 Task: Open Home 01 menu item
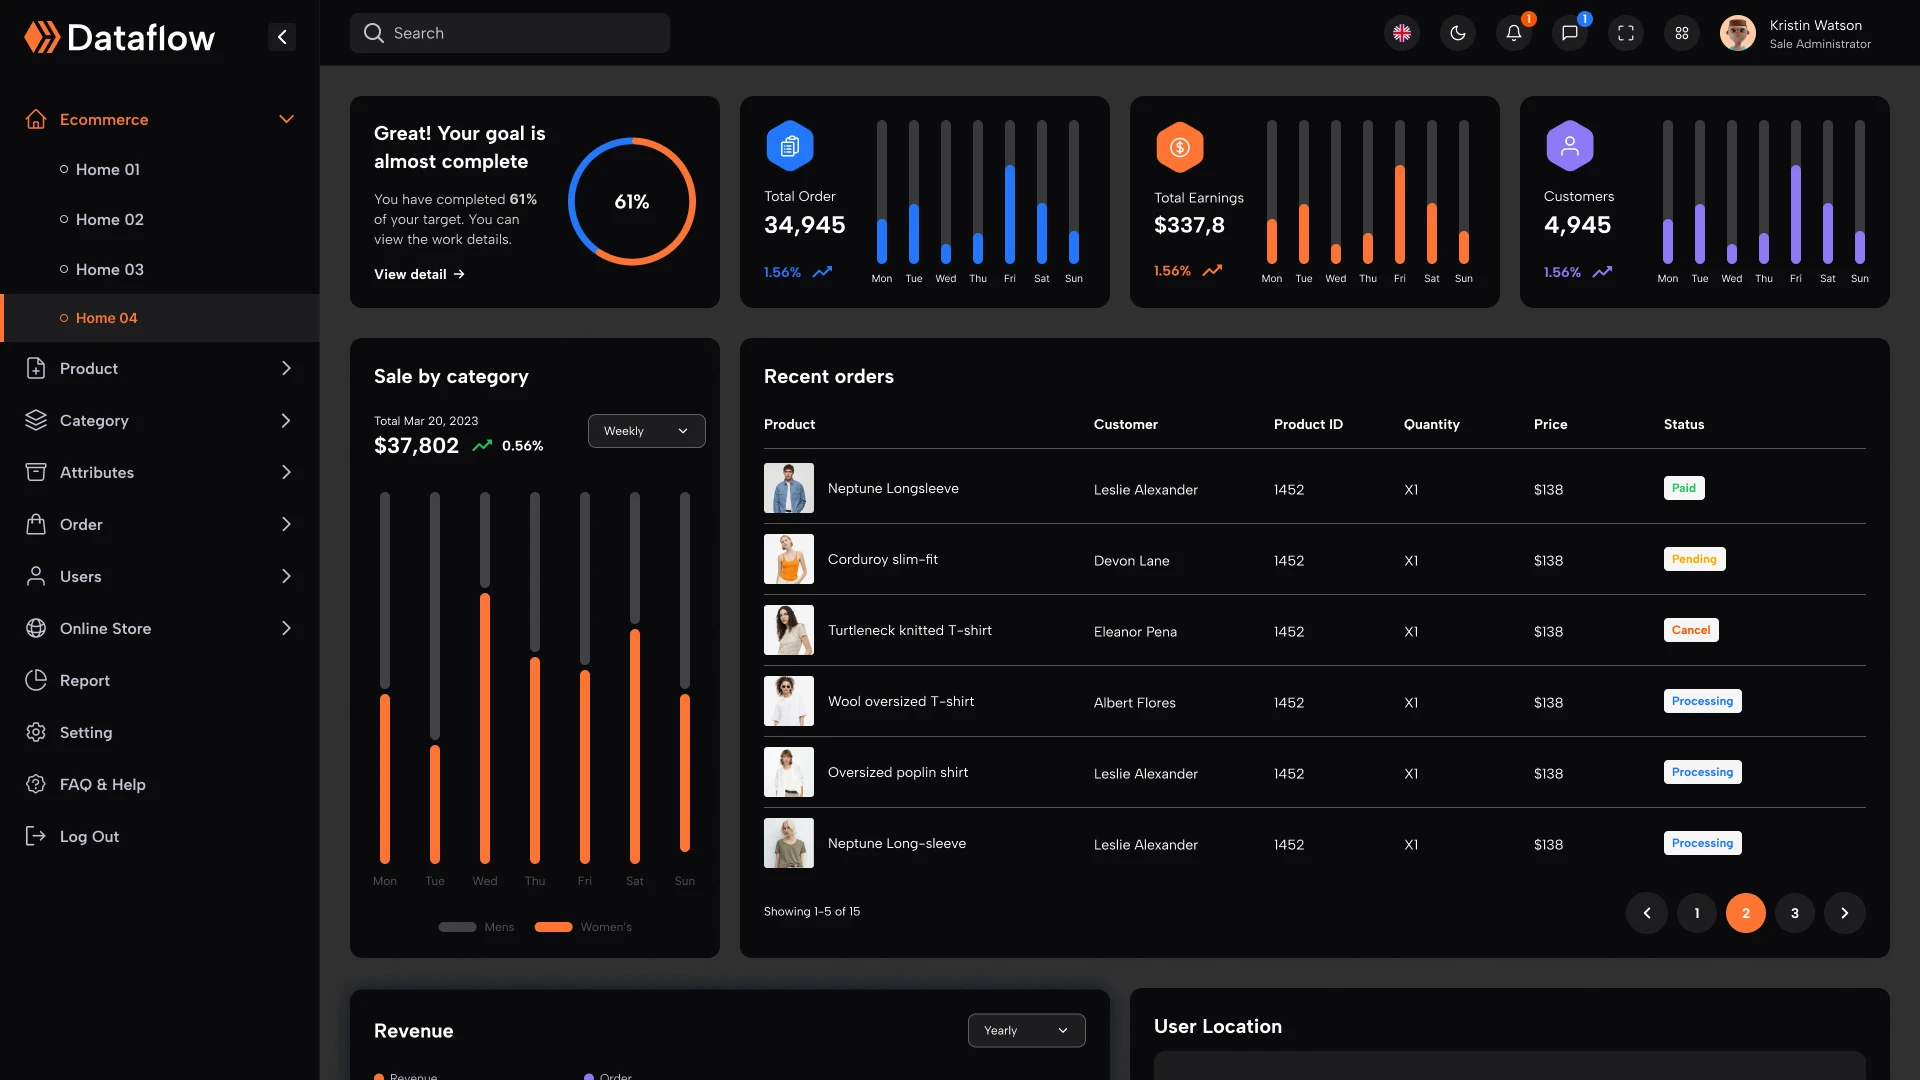108,169
